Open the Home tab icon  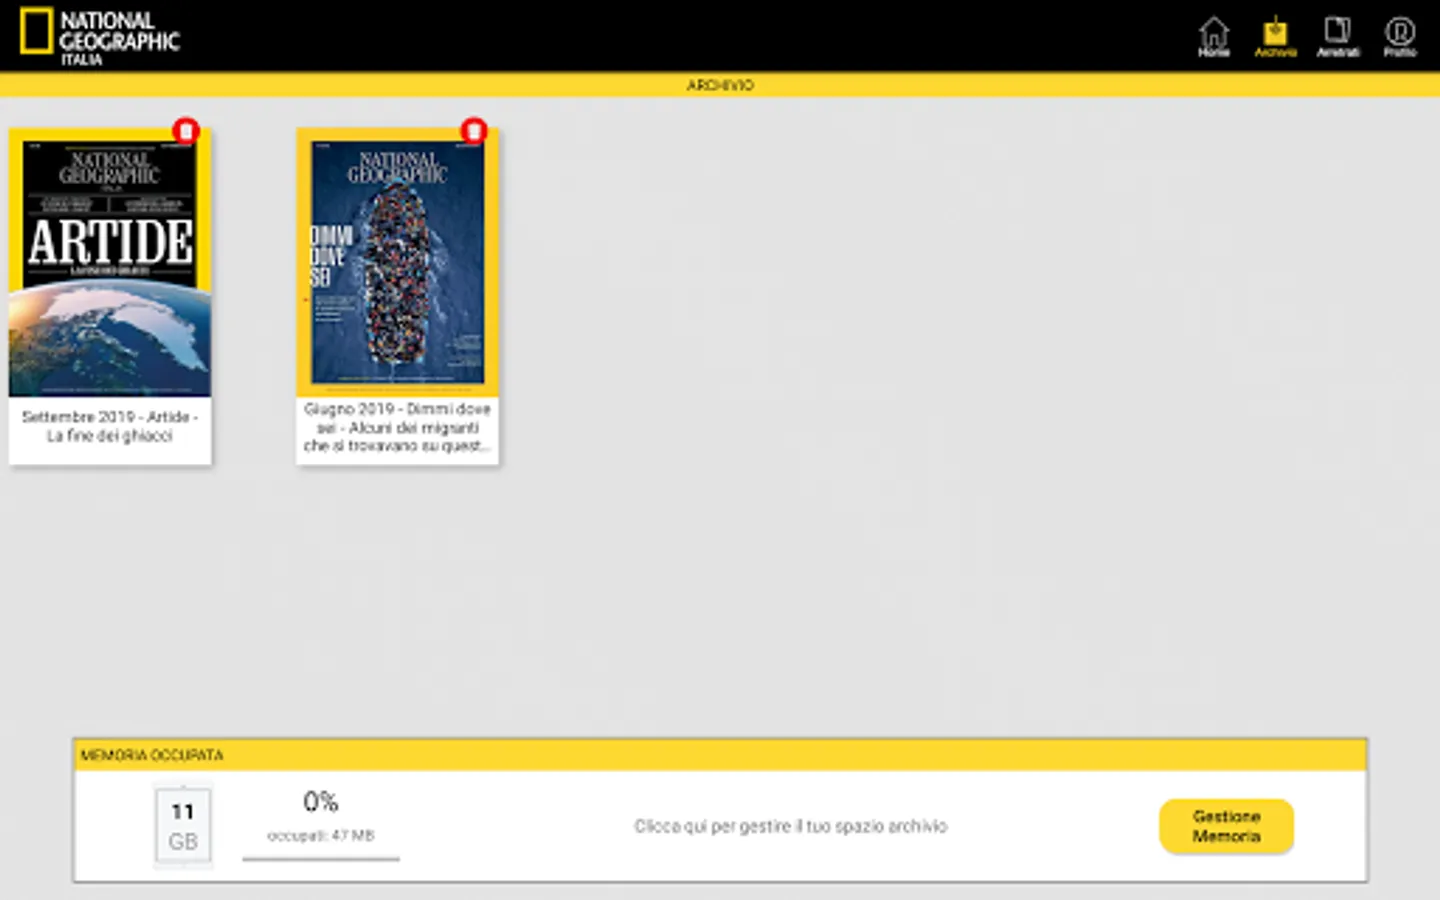[x=1213, y=37]
